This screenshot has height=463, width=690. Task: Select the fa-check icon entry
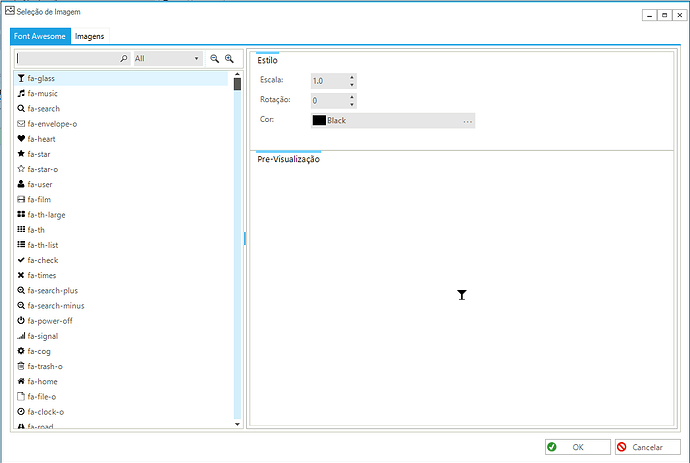[43, 260]
